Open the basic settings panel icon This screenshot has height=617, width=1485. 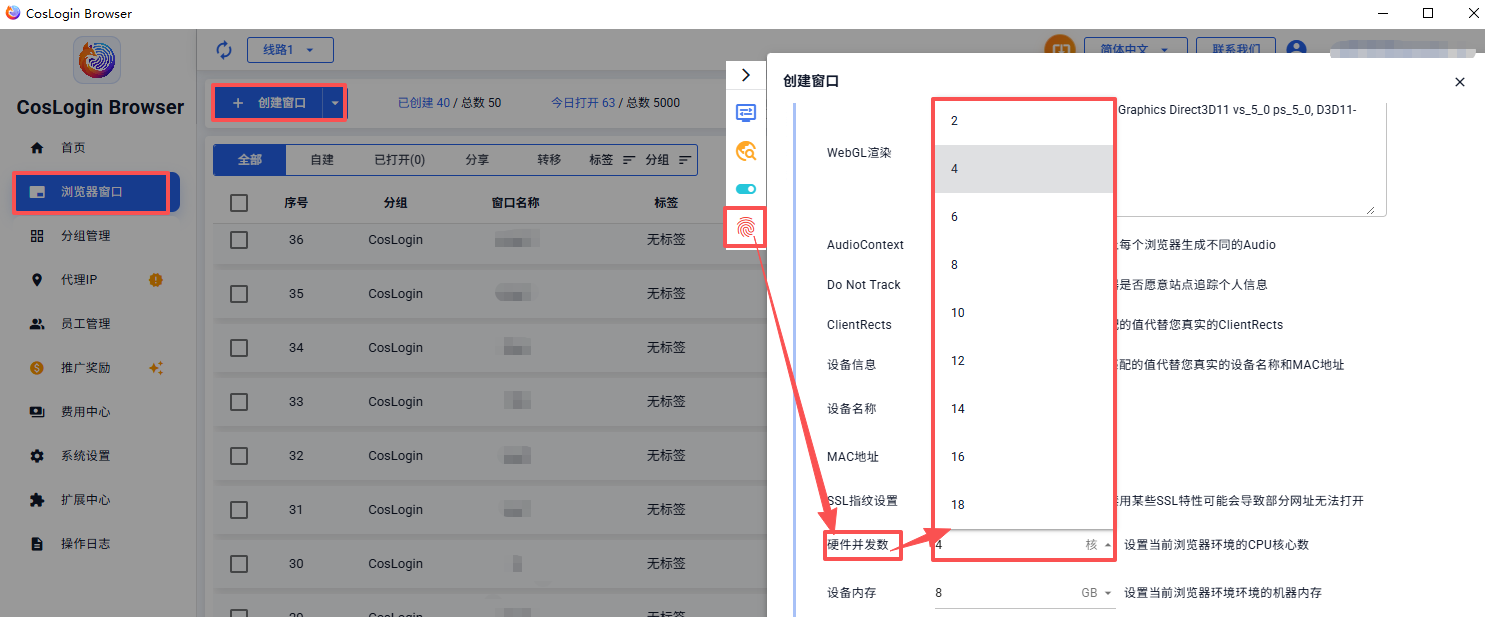coord(746,113)
